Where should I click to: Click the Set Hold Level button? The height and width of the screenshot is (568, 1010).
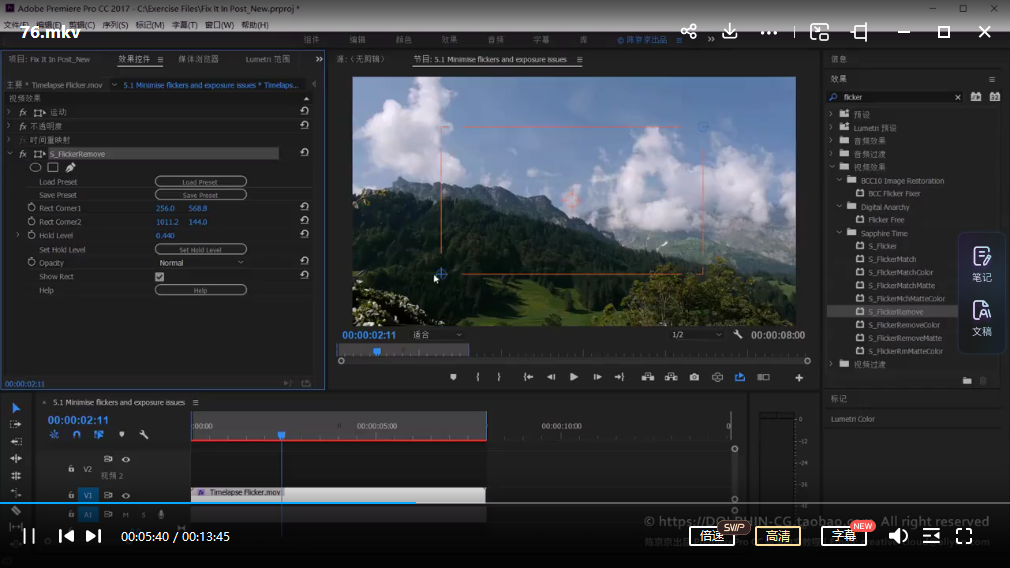tap(201, 249)
